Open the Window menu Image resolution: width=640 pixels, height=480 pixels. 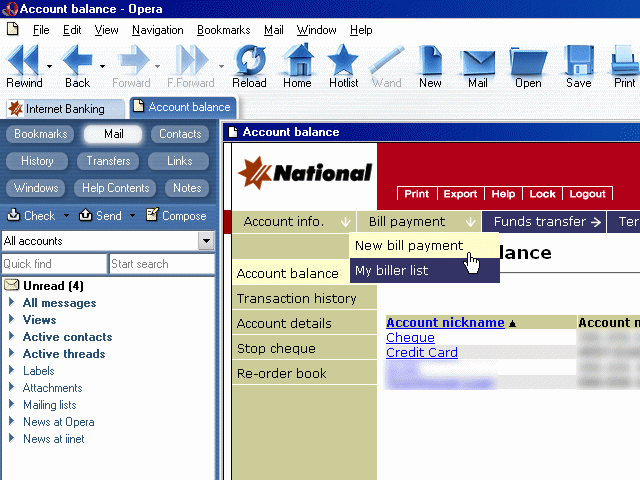[x=316, y=30]
